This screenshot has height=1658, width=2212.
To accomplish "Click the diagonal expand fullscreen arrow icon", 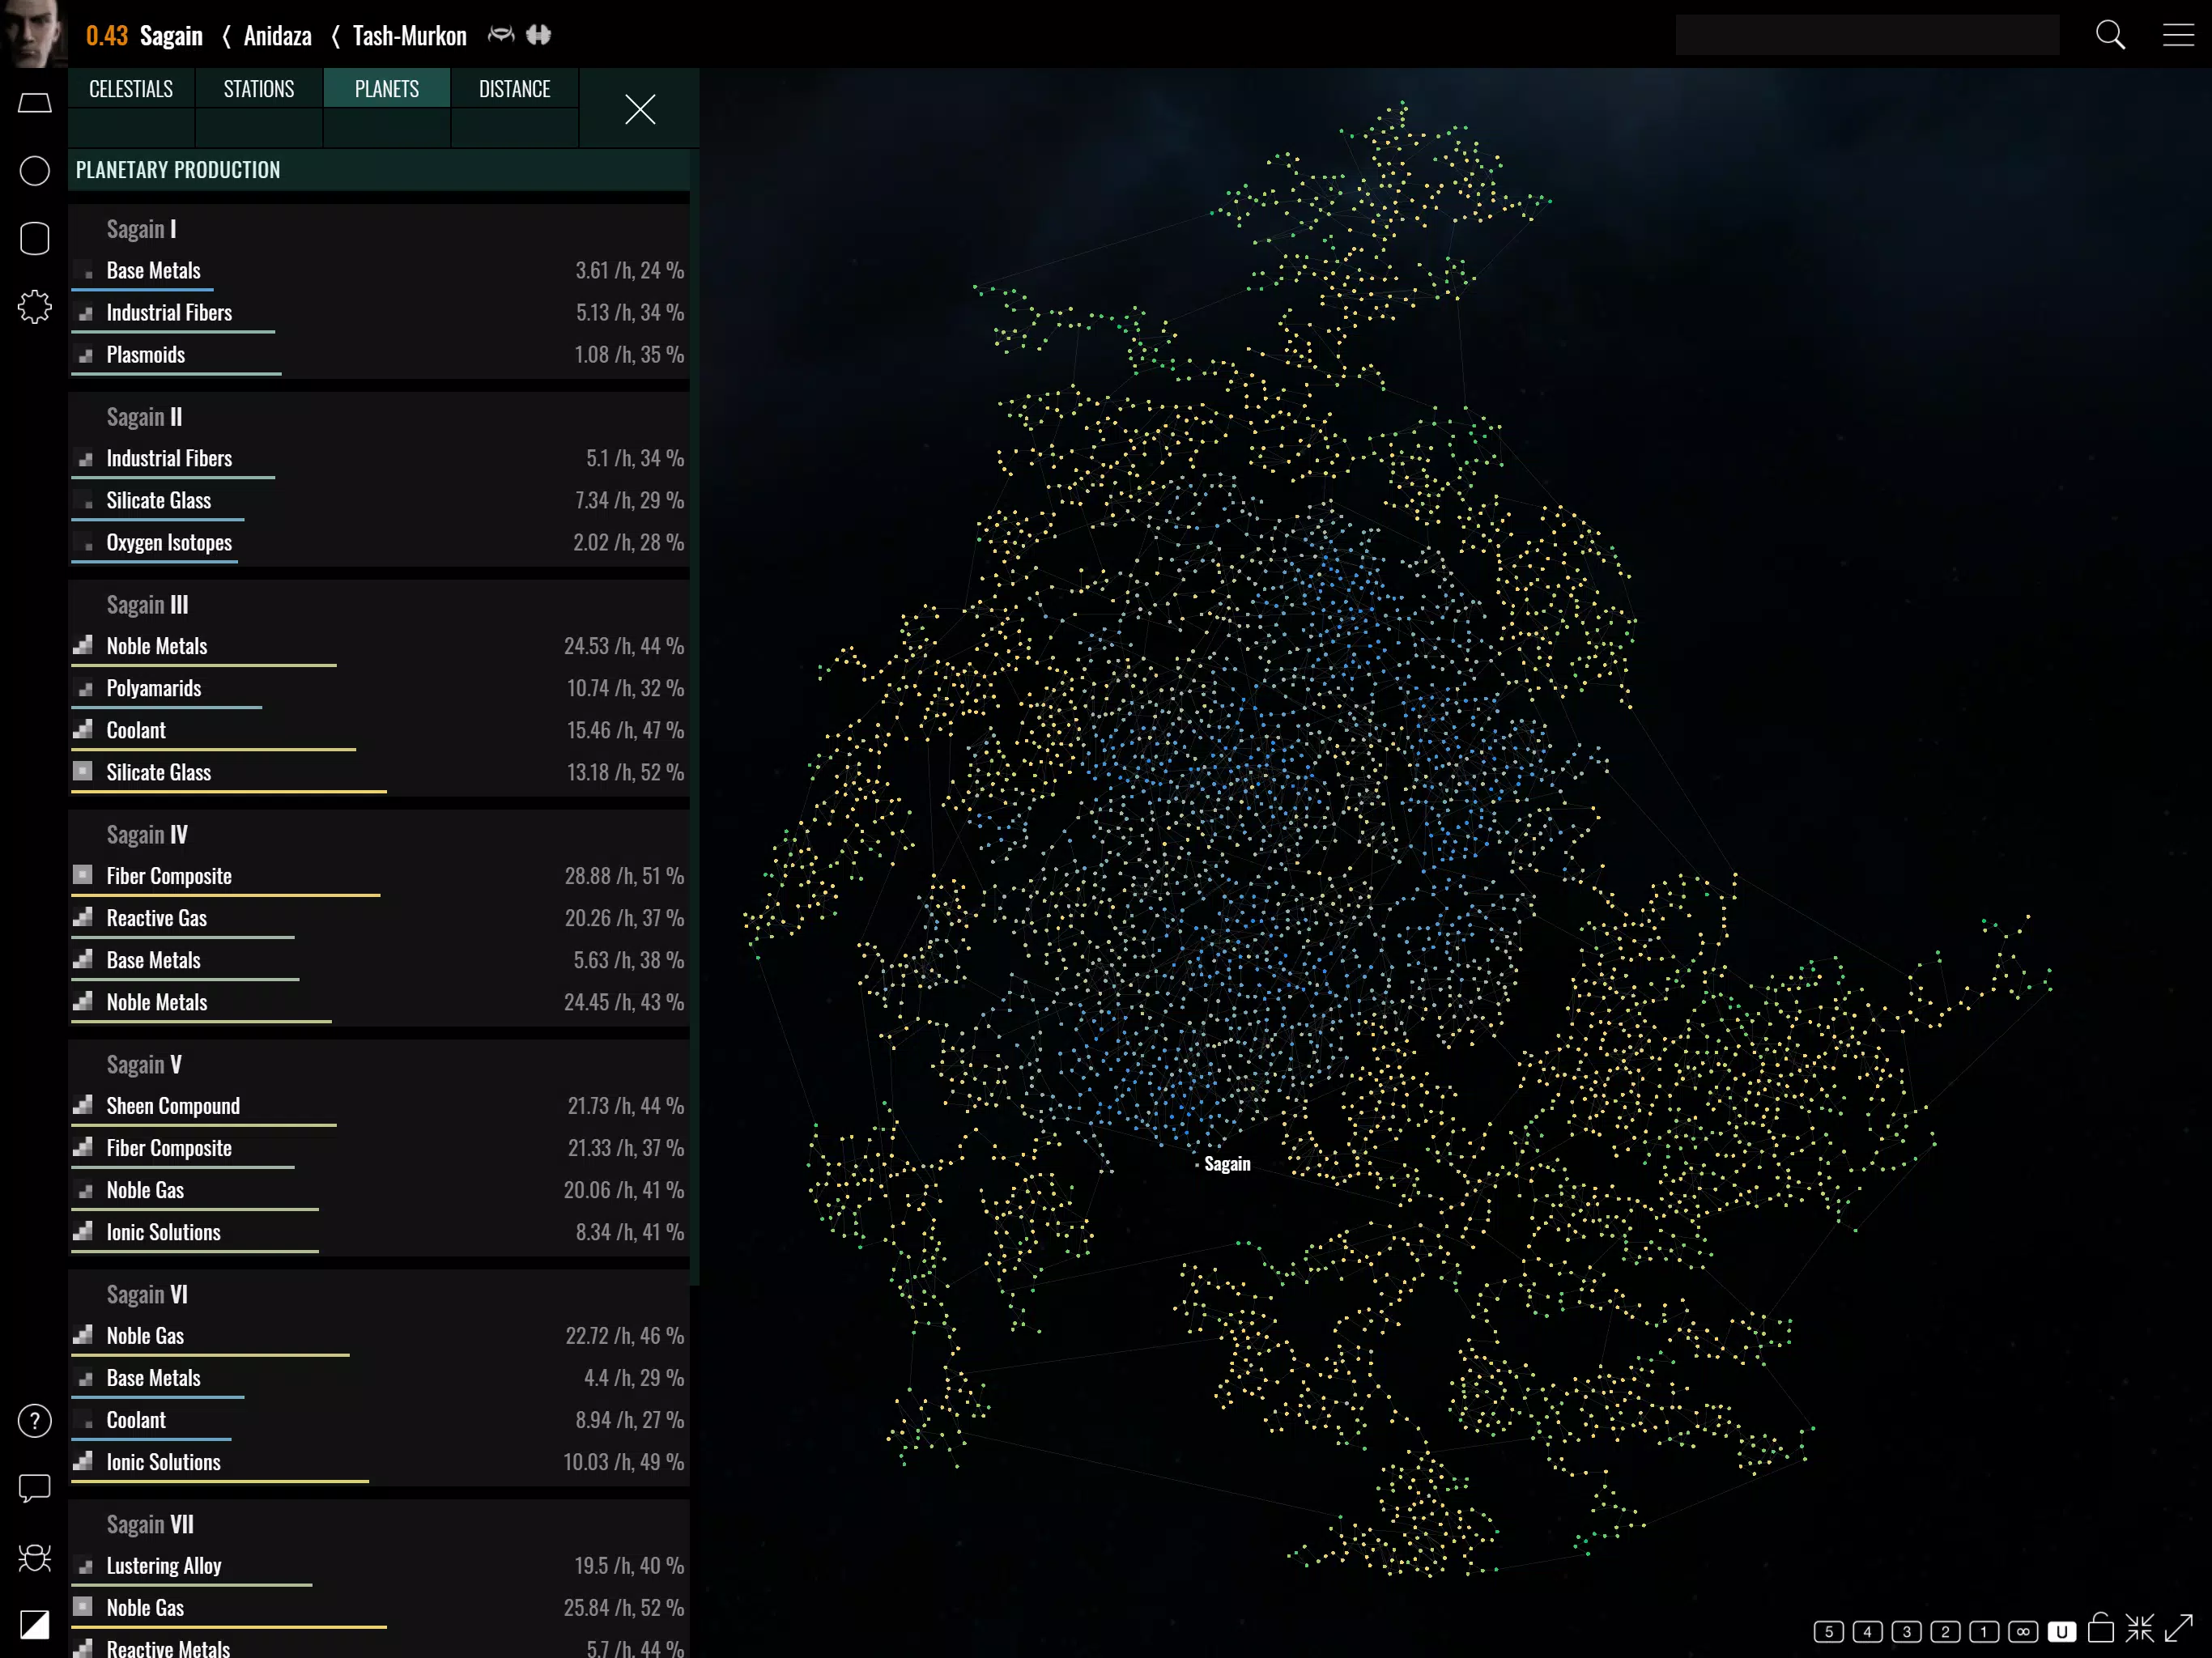I will (2179, 1628).
